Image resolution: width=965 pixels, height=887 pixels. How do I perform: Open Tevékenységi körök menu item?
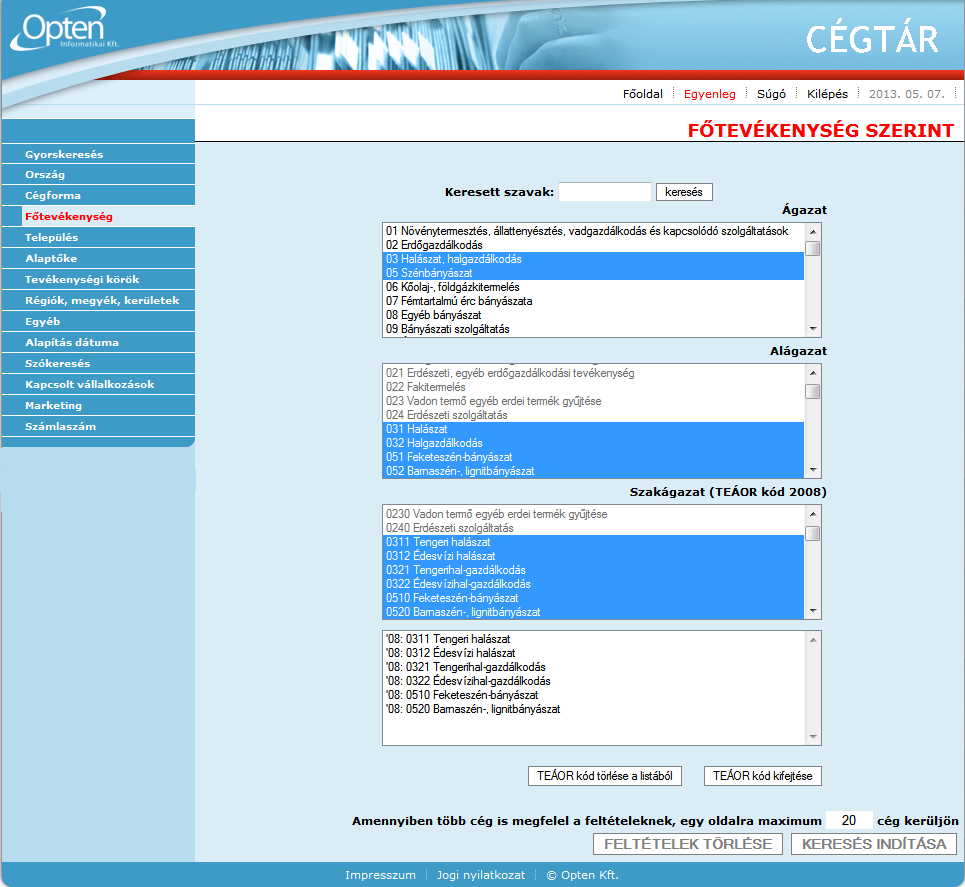point(98,279)
